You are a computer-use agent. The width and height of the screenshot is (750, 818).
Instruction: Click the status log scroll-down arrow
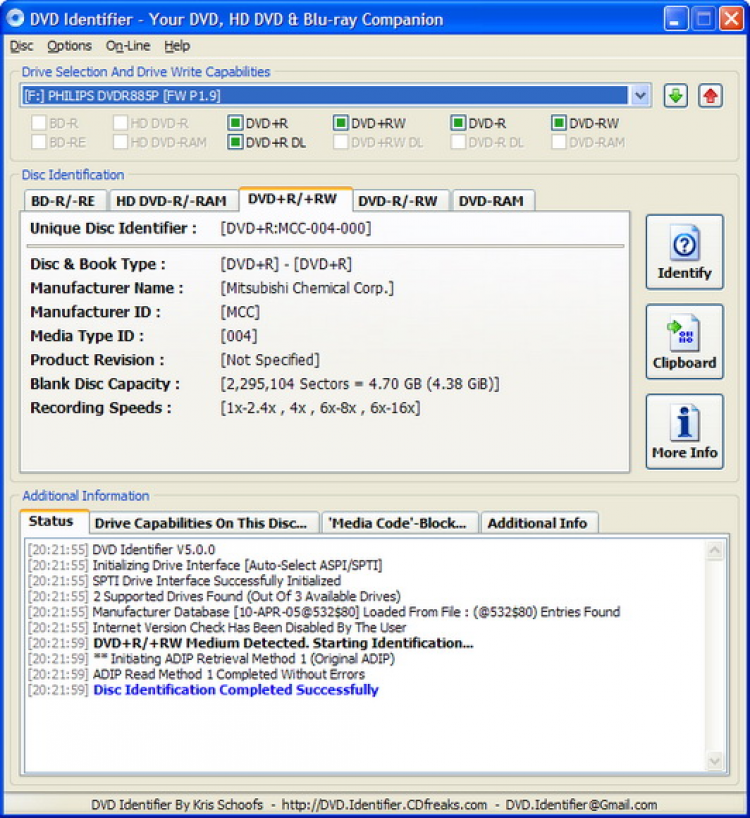pyautogui.click(x=715, y=761)
